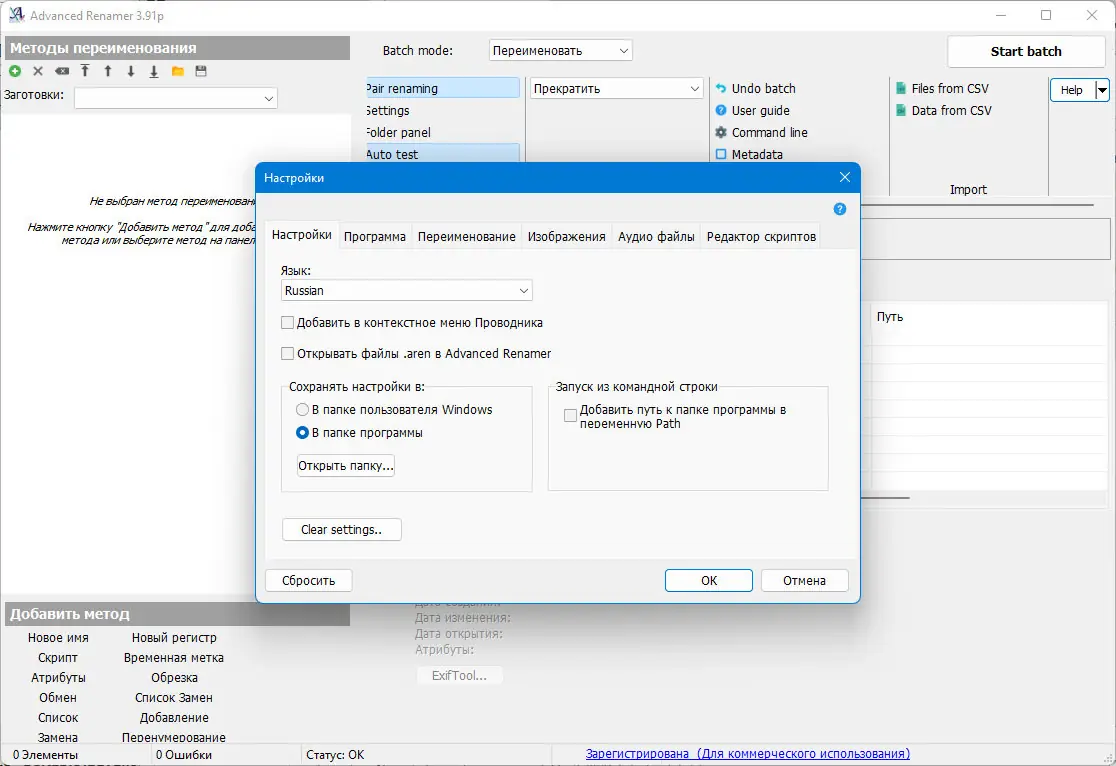Click the clear all methods icon
The height and width of the screenshot is (766, 1116).
[x=62, y=71]
